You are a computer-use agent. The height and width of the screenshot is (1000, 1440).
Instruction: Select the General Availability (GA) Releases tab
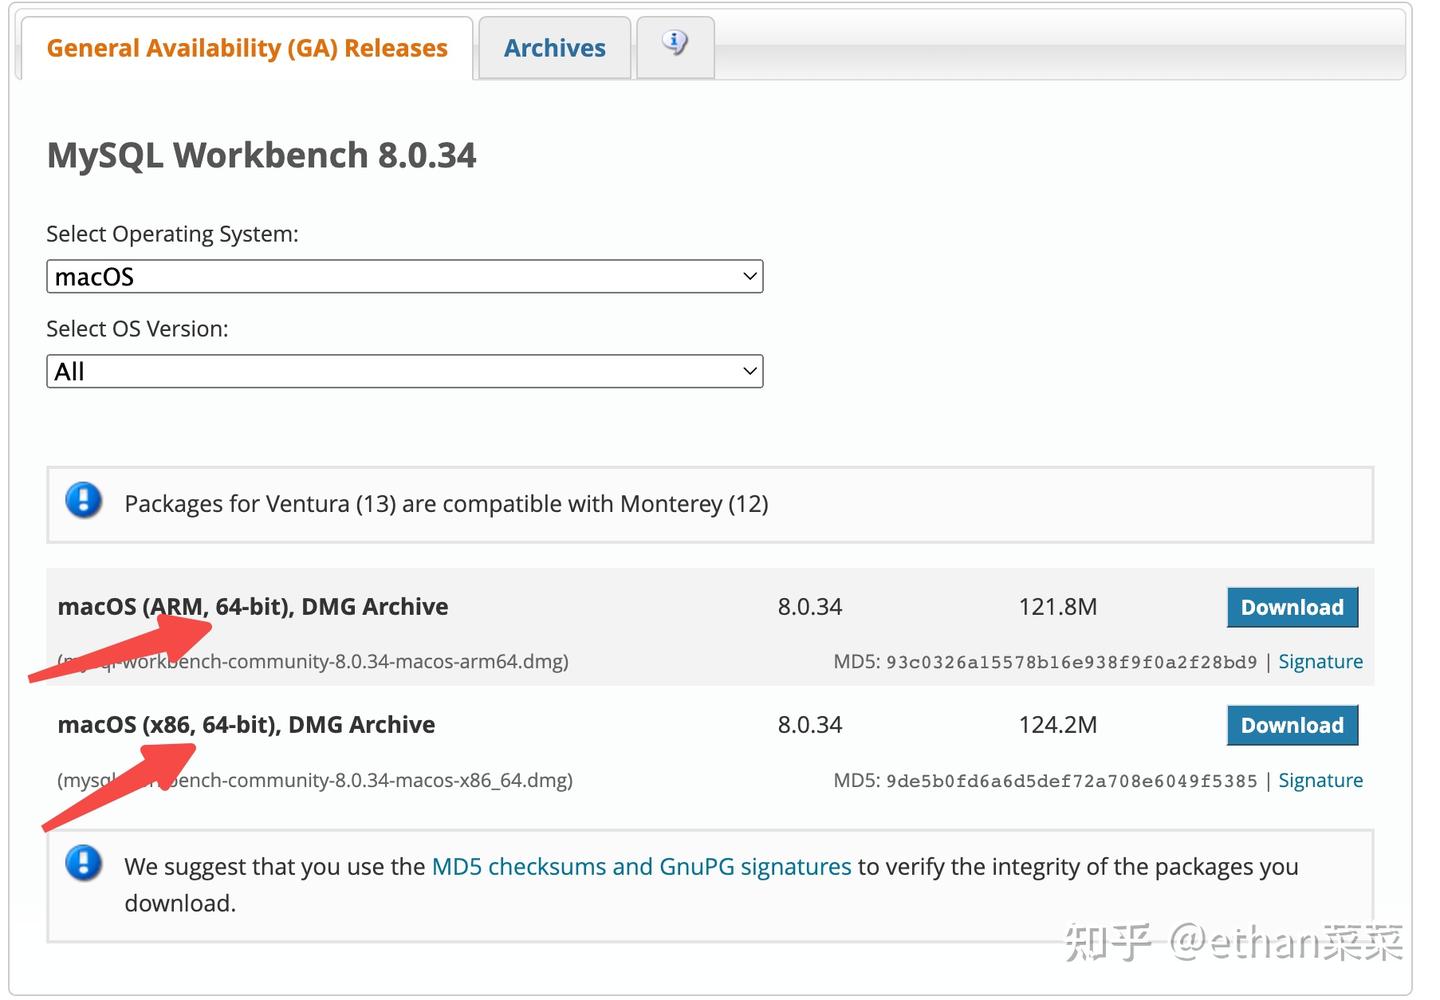coord(247,47)
